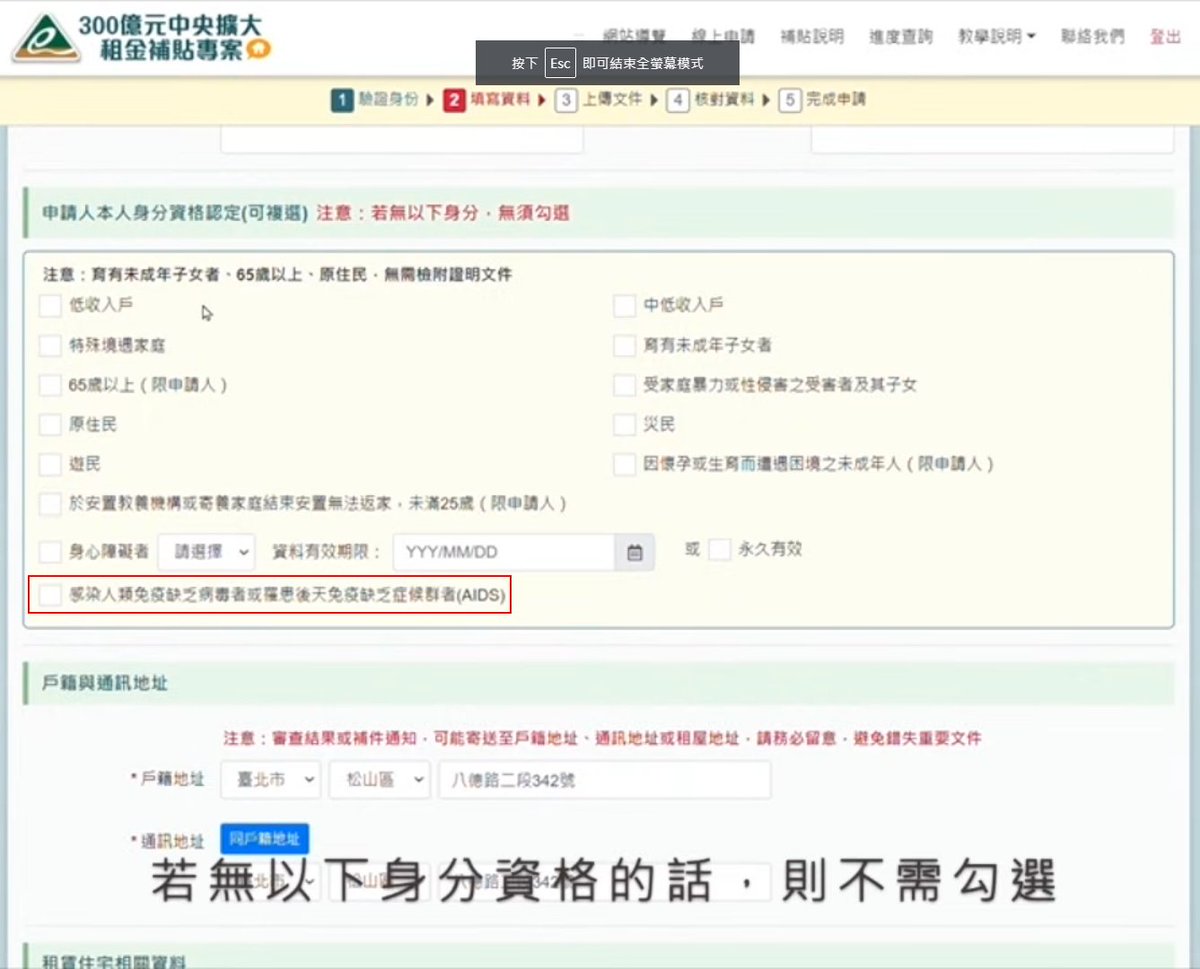The height and width of the screenshot is (969, 1200).
Task: Open the 身心障礙者 請選擇 dropdown
Action: (206, 551)
